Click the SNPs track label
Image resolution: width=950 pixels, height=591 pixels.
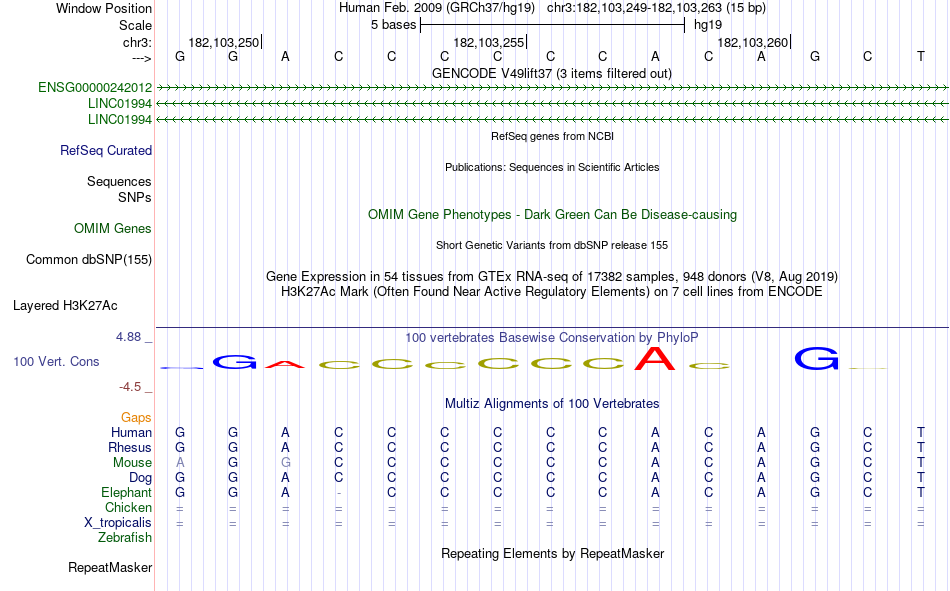tap(135, 197)
